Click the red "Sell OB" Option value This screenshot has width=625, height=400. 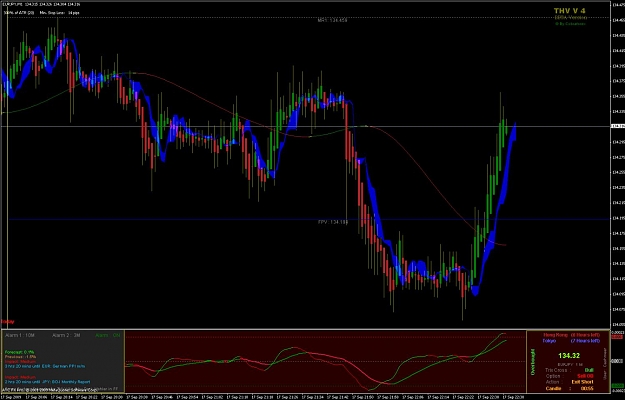click(x=585, y=376)
